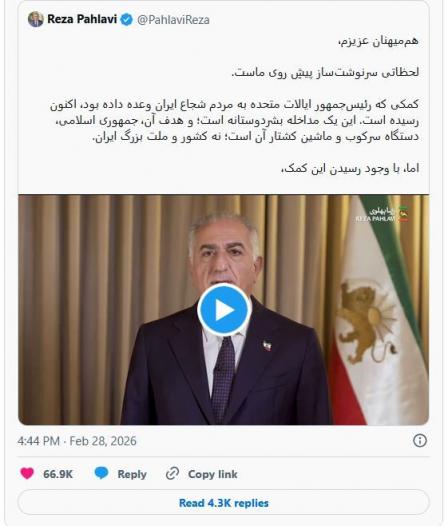
Task: Open the info circle icon beside the date
Action: 419,440
